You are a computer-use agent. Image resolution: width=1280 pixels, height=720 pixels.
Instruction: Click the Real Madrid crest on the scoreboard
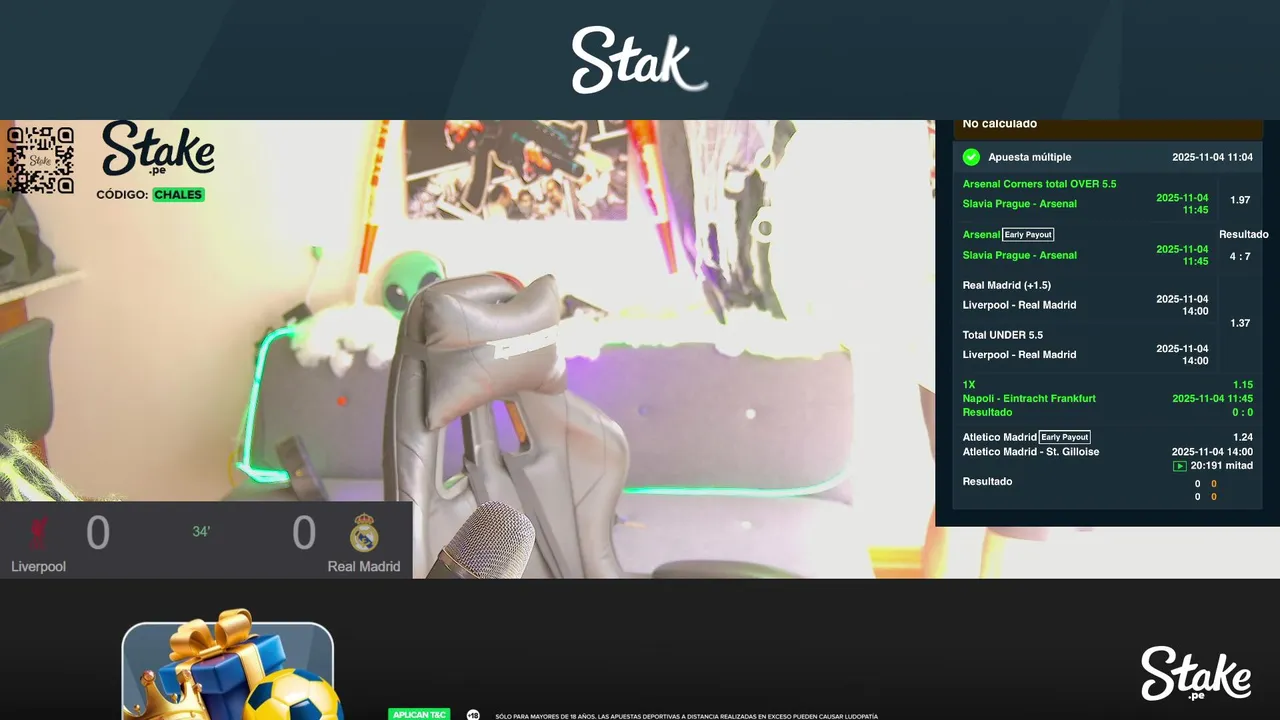click(364, 533)
